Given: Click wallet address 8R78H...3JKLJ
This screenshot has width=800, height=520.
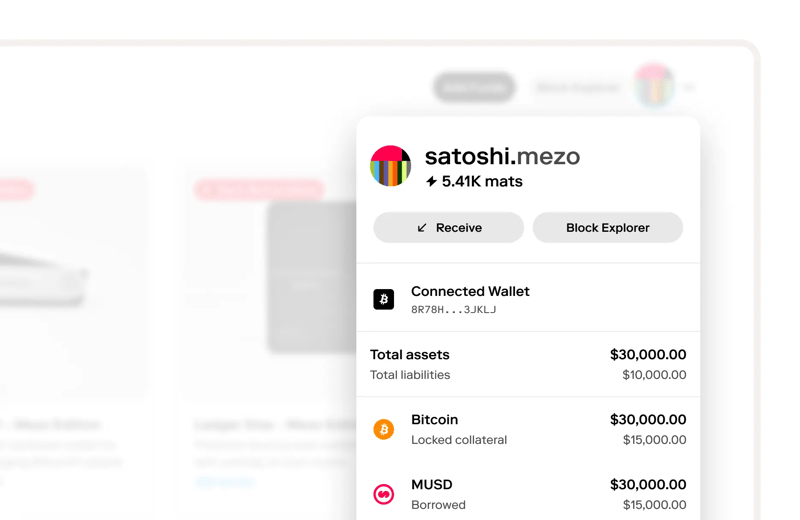Looking at the screenshot, I should [x=453, y=310].
